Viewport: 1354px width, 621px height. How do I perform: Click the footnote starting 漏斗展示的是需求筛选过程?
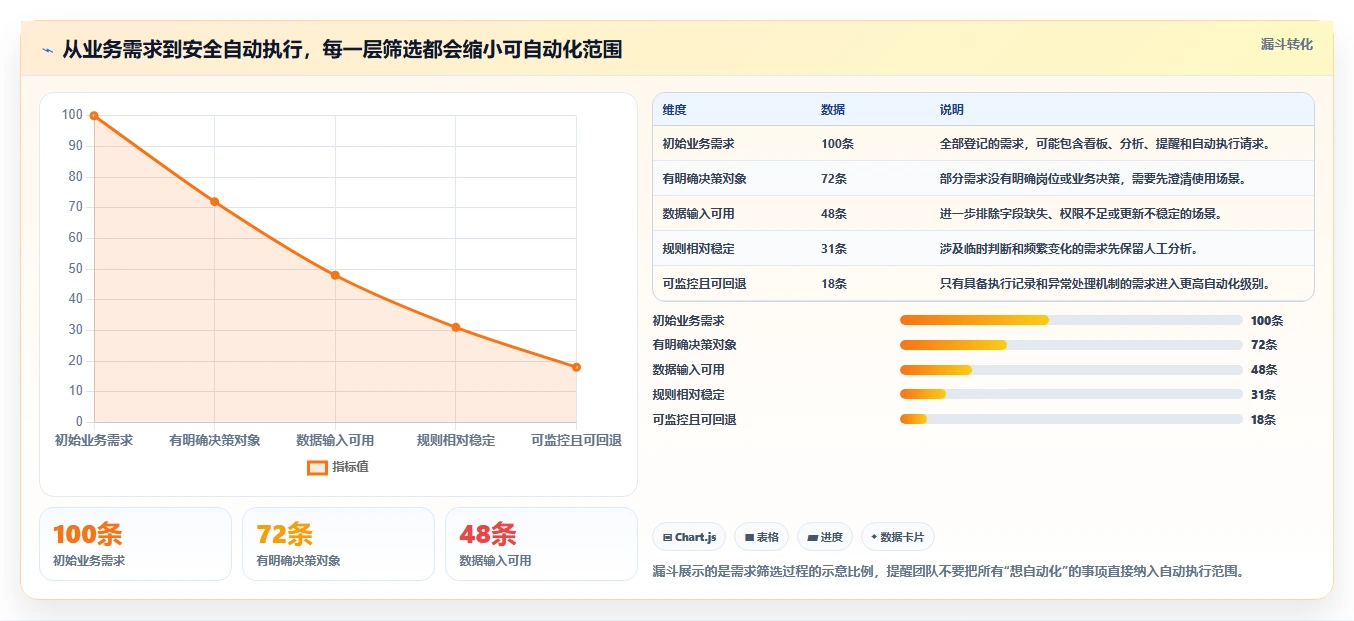(948, 572)
